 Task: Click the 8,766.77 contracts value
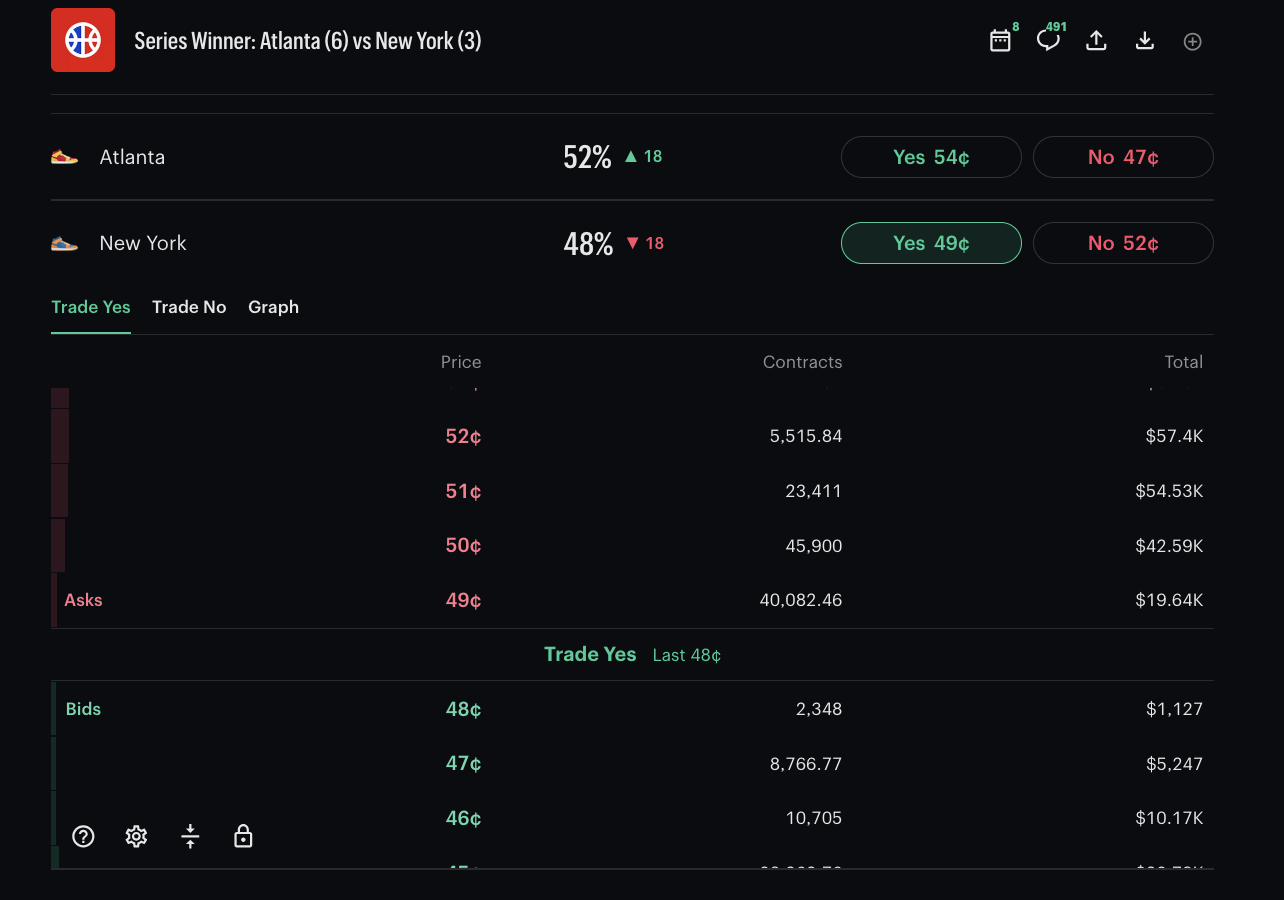[806, 764]
